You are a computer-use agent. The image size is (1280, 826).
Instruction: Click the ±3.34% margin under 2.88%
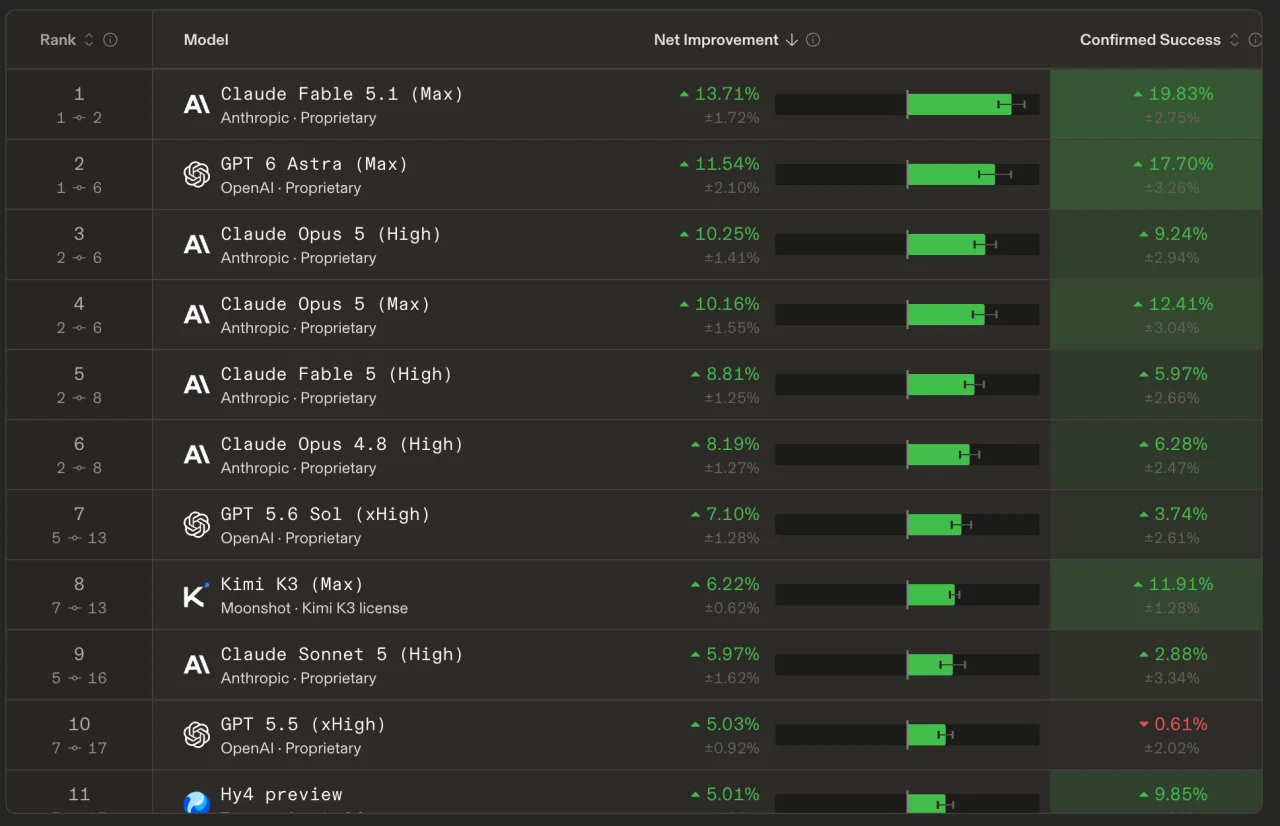click(x=1172, y=678)
